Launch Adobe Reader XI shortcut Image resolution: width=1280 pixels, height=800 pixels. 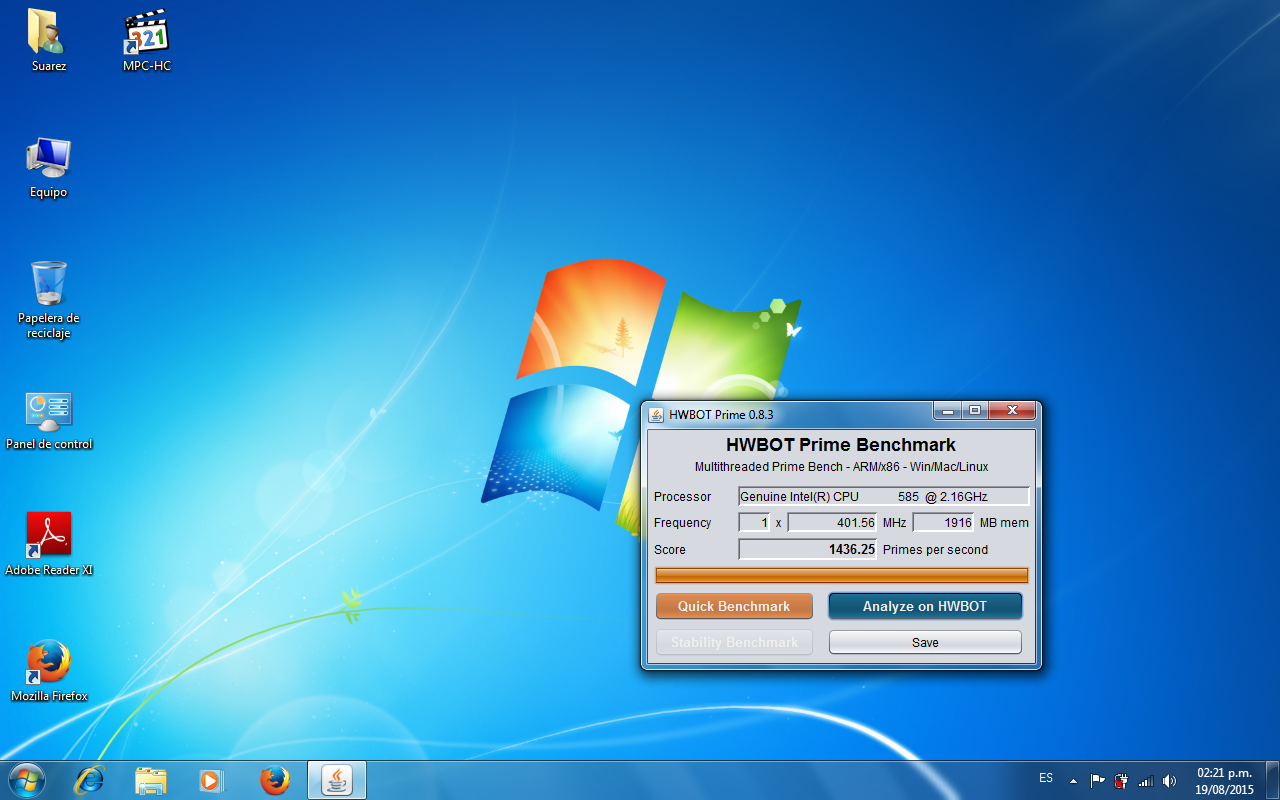tap(48, 544)
